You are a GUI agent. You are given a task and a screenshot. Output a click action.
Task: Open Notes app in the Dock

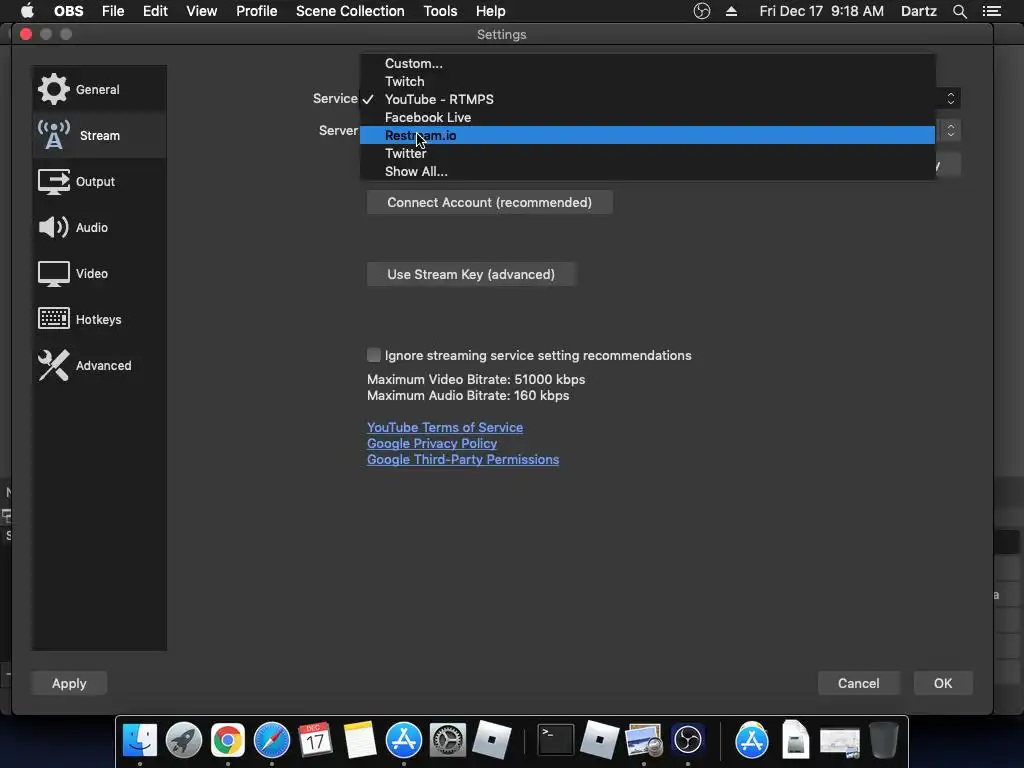pos(360,740)
